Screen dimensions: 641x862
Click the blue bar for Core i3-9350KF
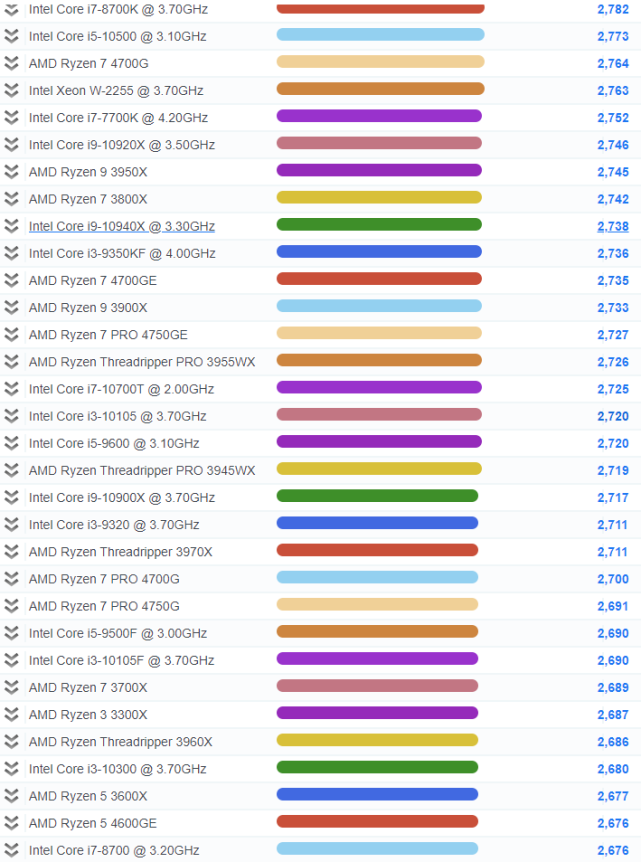tap(379, 252)
